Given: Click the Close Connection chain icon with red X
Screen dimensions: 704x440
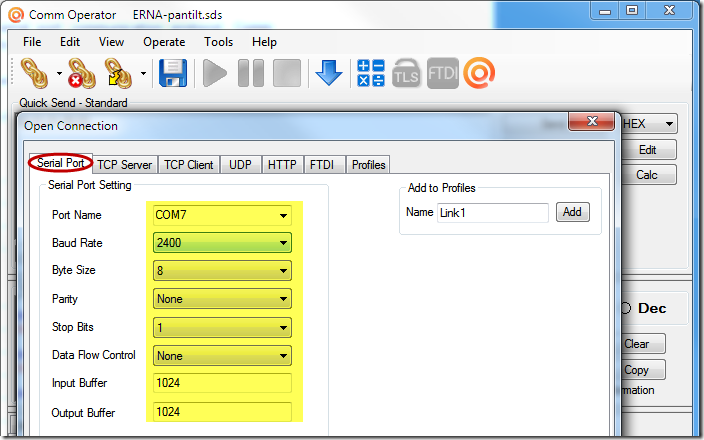Looking at the screenshot, I should point(82,73).
